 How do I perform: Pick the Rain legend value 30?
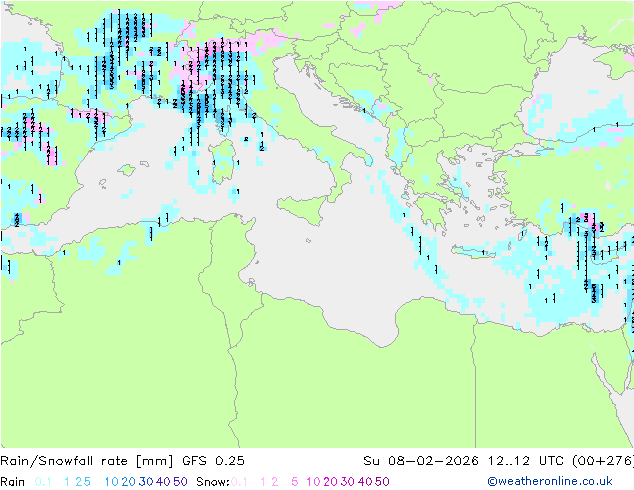pos(146,482)
